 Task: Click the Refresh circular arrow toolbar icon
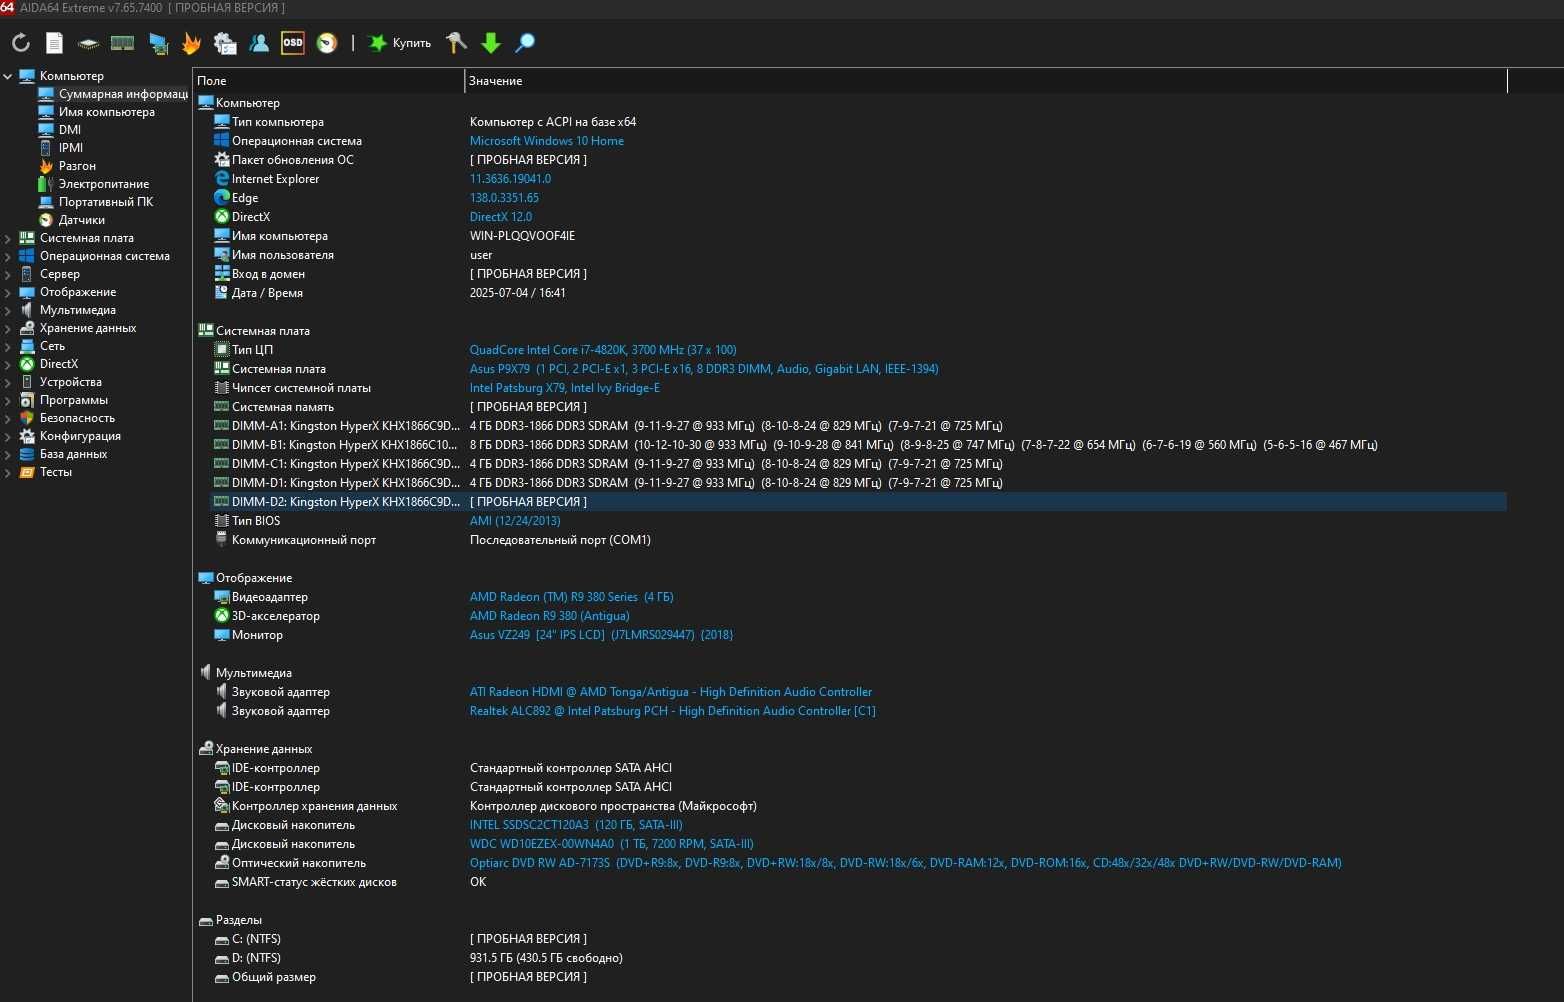pyautogui.click(x=21, y=43)
